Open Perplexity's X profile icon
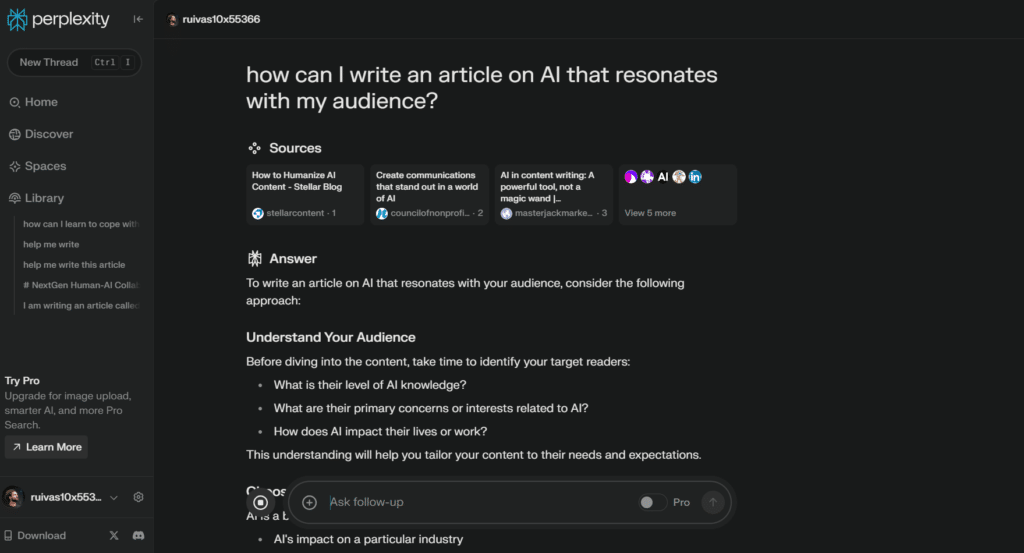The height and width of the screenshot is (553, 1024). click(x=114, y=535)
